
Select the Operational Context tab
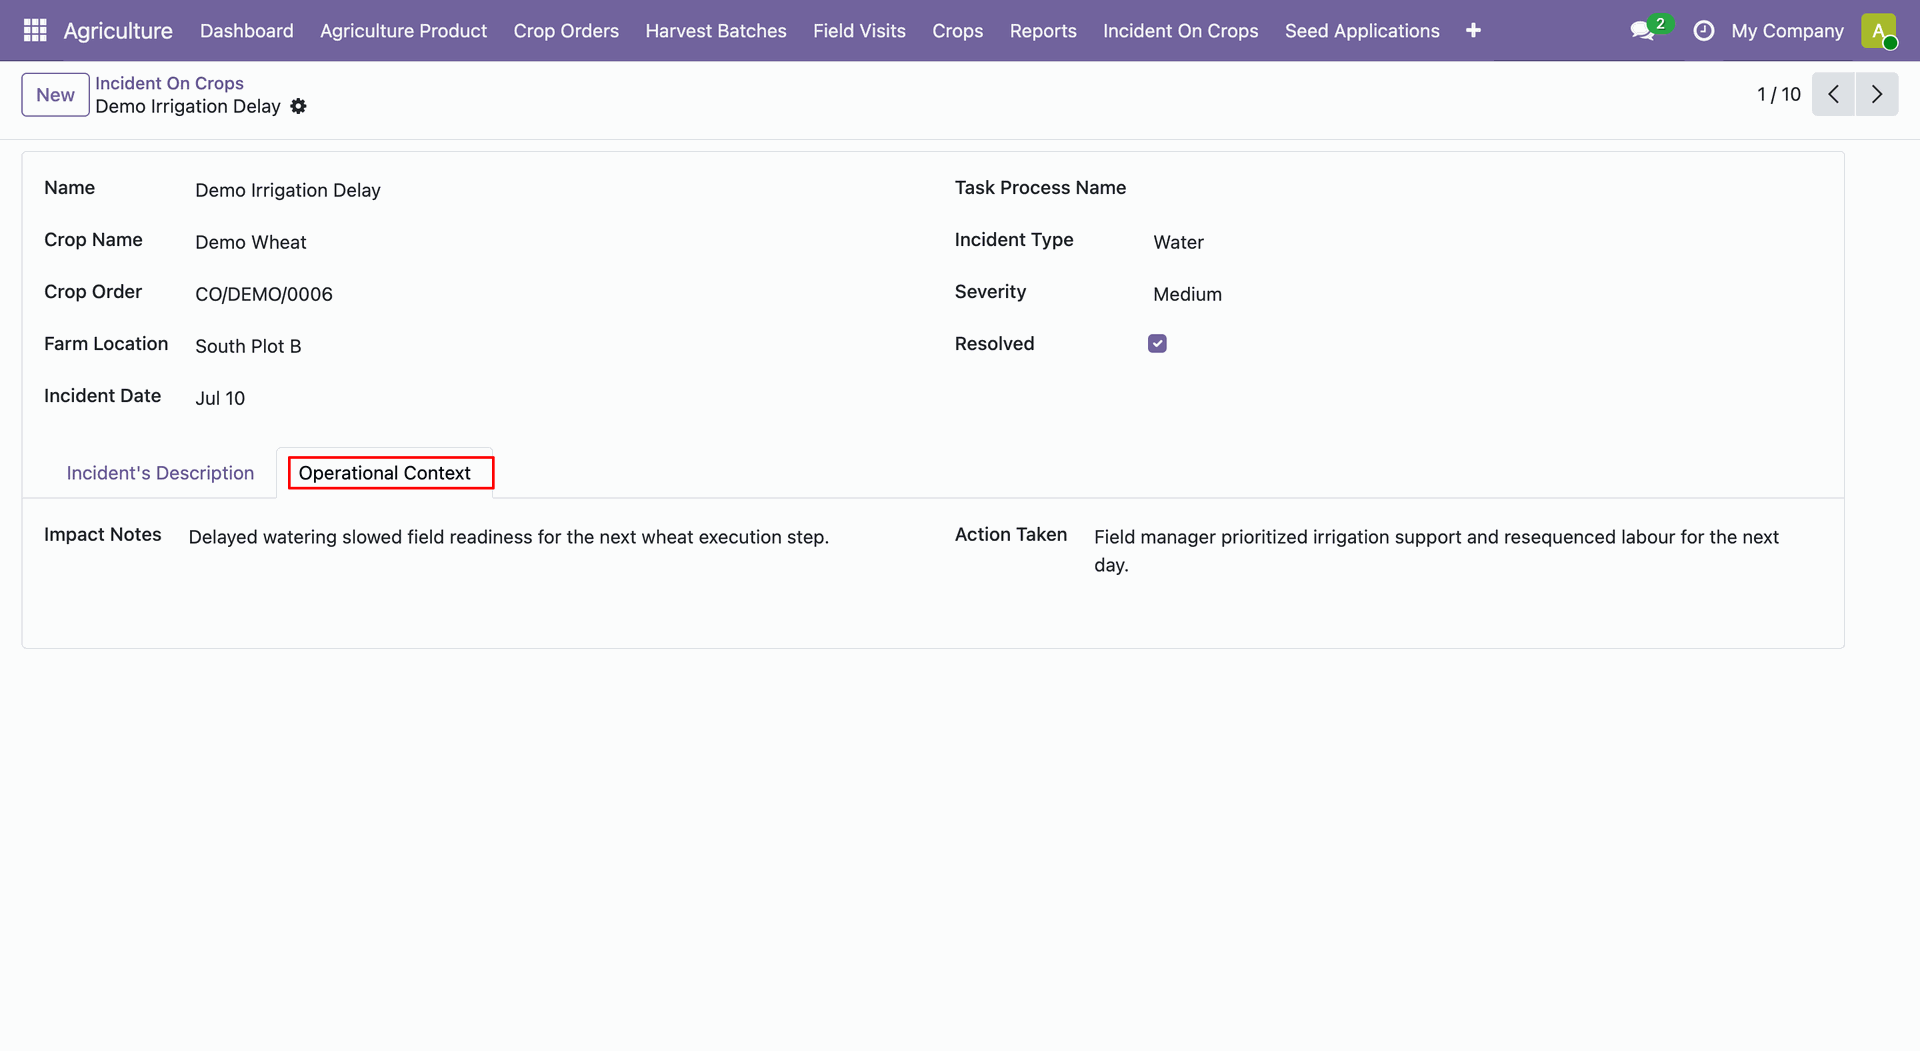(385, 473)
